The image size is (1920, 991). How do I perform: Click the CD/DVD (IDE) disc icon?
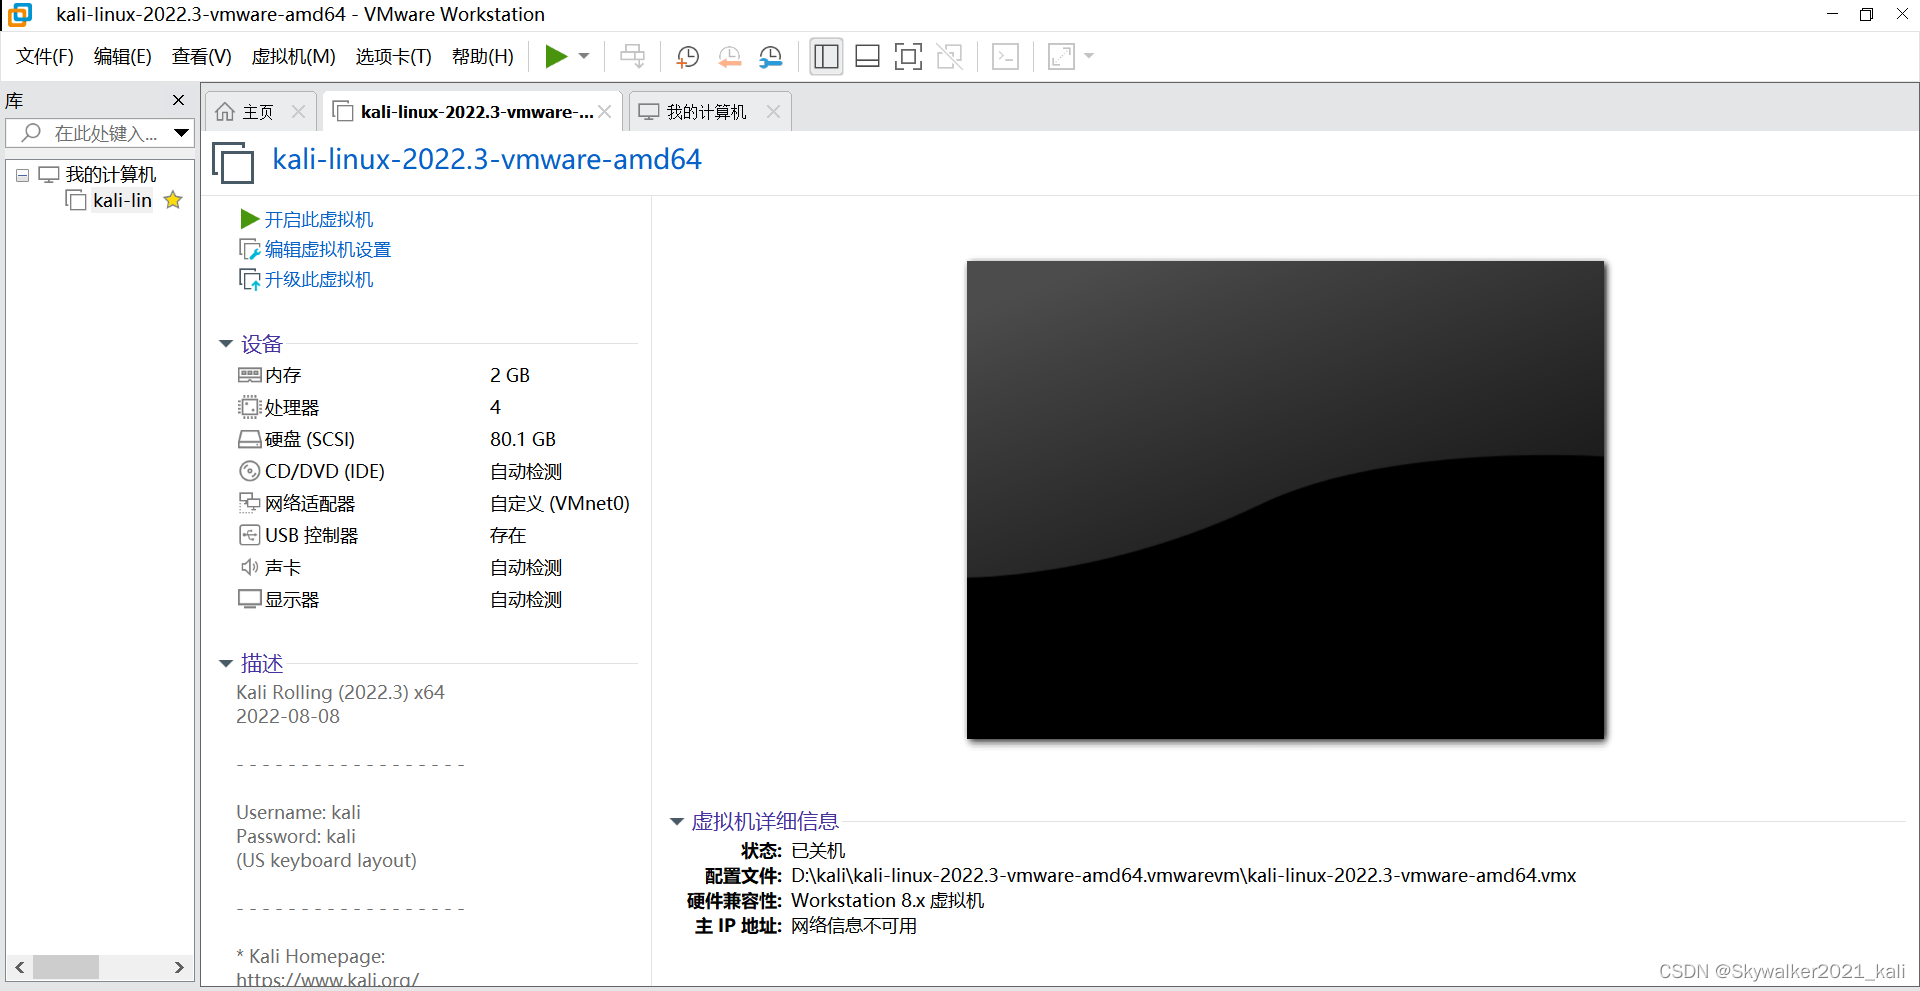pyautogui.click(x=249, y=471)
